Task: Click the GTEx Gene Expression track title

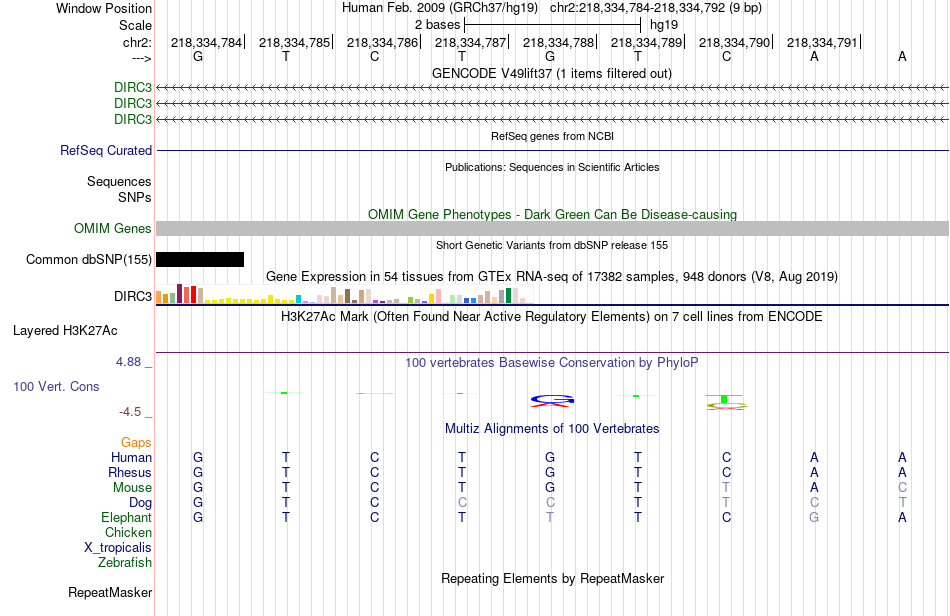Action: click(552, 277)
